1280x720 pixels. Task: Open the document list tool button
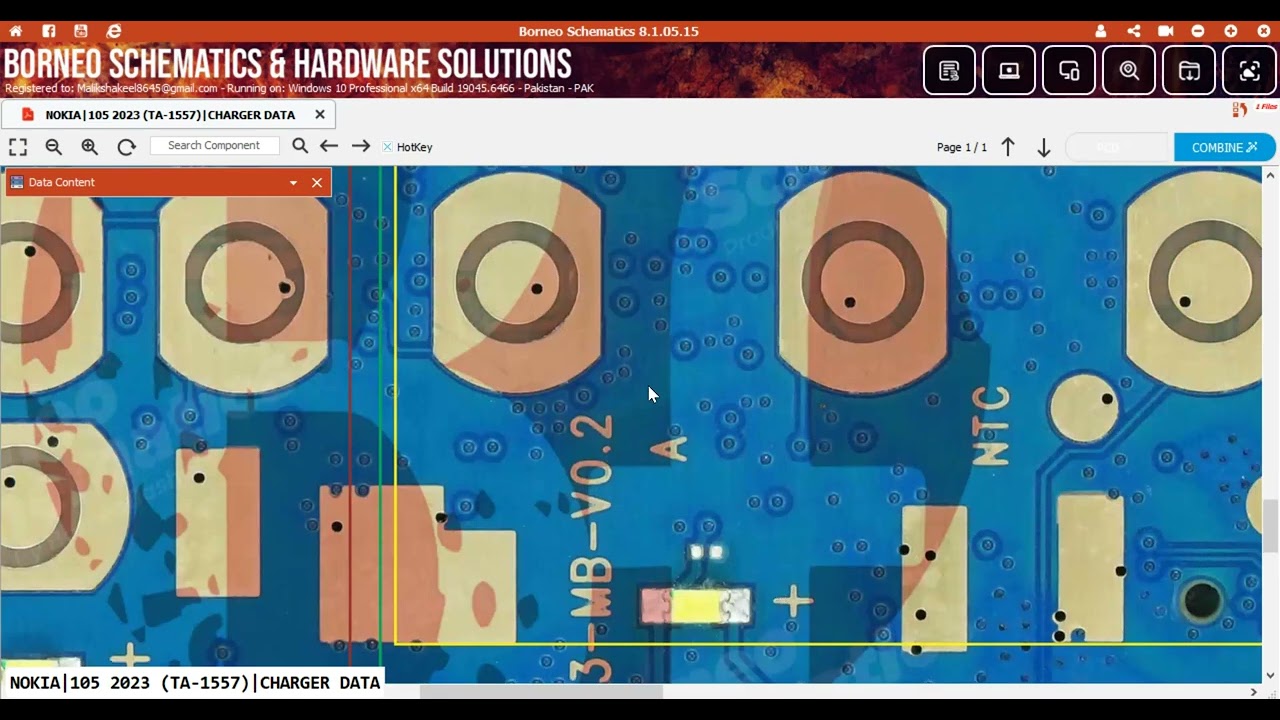[x=949, y=70]
